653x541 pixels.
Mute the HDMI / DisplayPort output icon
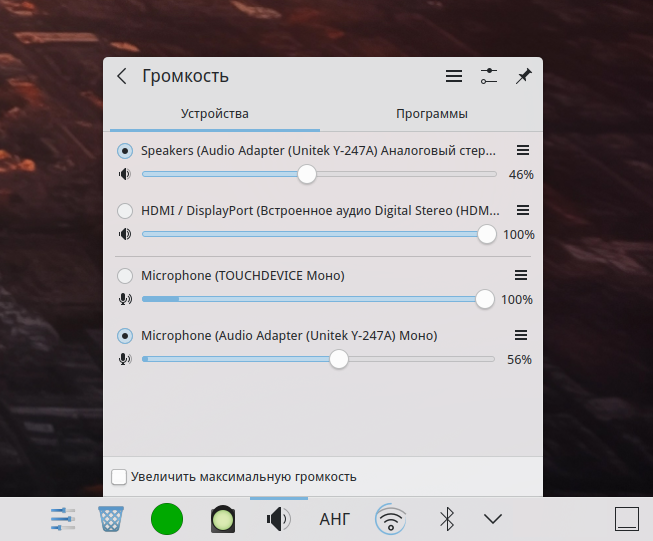point(124,234)
